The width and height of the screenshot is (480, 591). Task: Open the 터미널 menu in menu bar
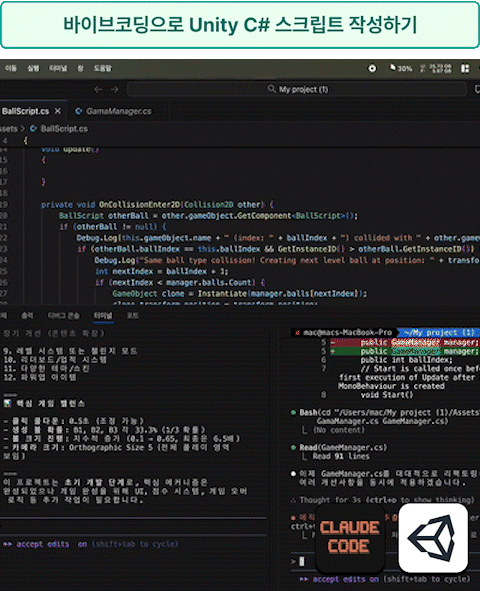click(58, 68)
